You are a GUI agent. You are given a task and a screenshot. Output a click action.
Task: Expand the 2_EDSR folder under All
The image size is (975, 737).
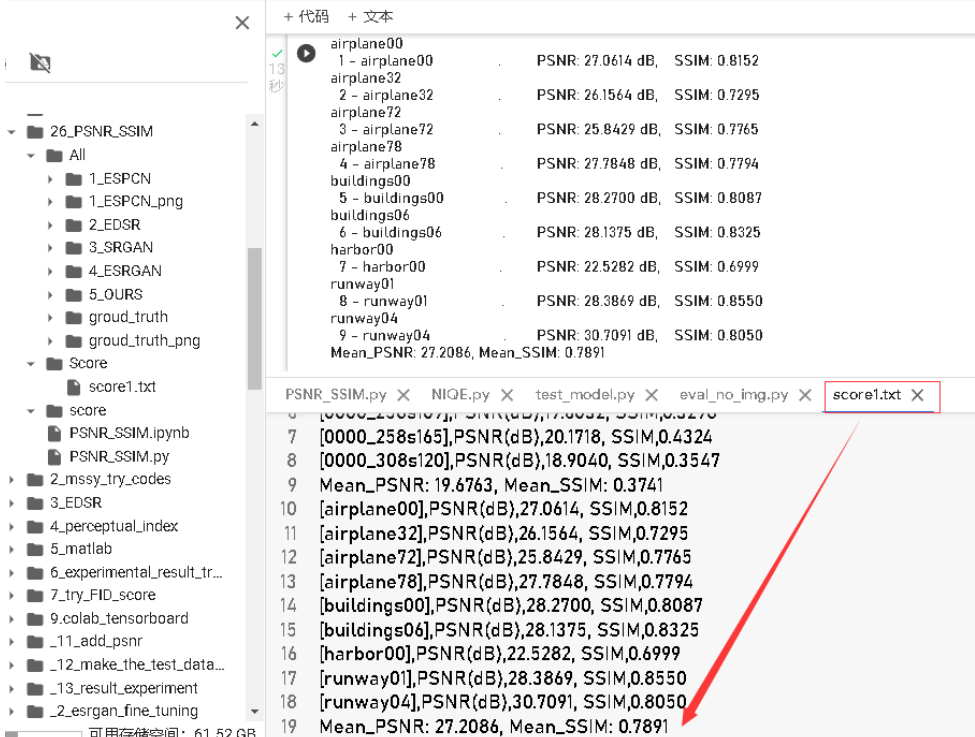click(50, 225)
